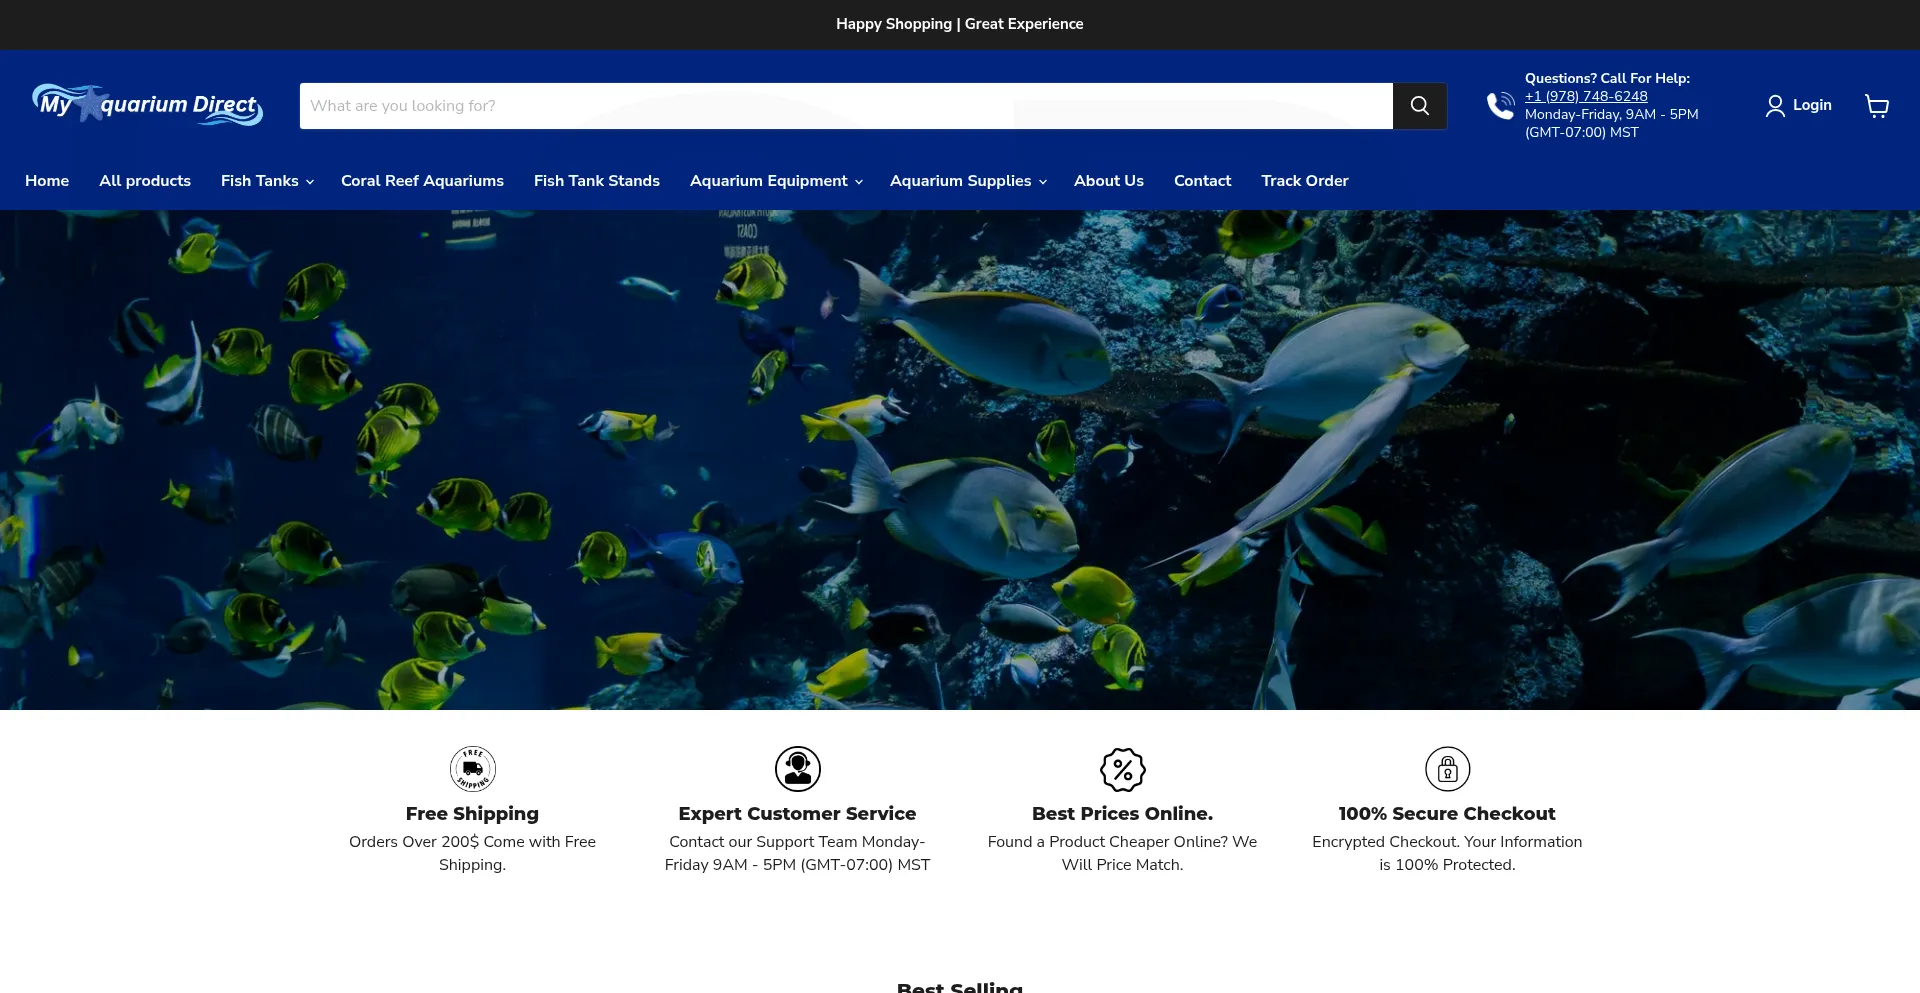Viewport: 1920px width, 993px height.
Task: Open the Fish Tank Stands page
Action: (596, 181)
